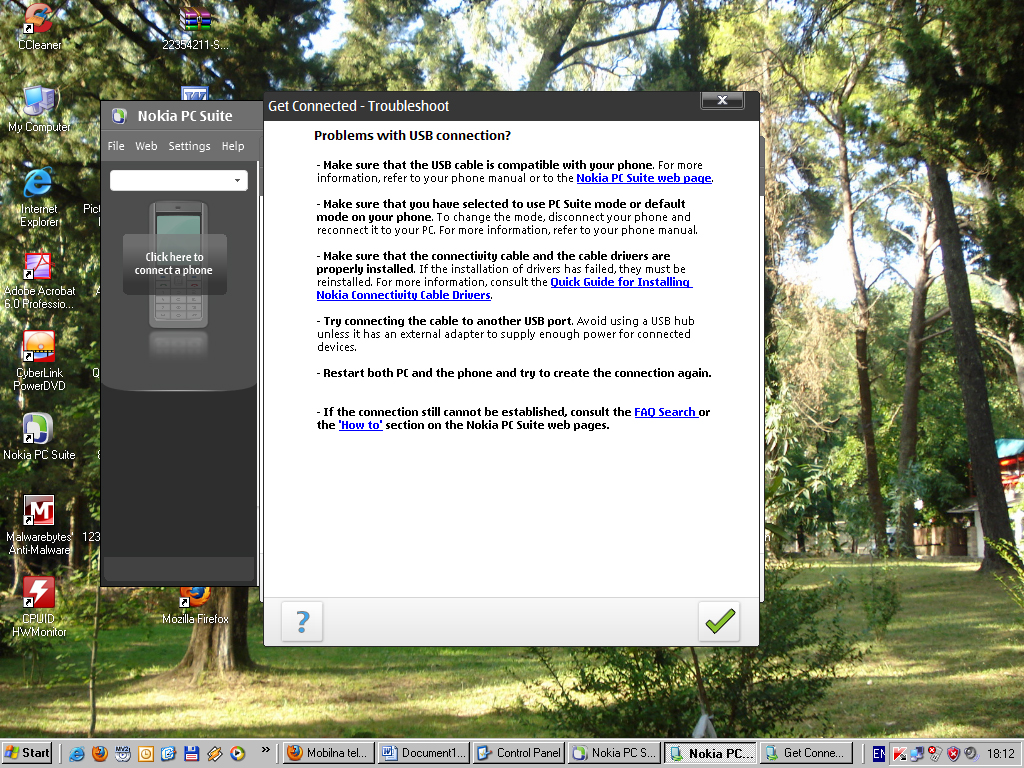Launch CPUID HWMonitor desktop shortcut

pyautogui.click(x=39, y=606)
